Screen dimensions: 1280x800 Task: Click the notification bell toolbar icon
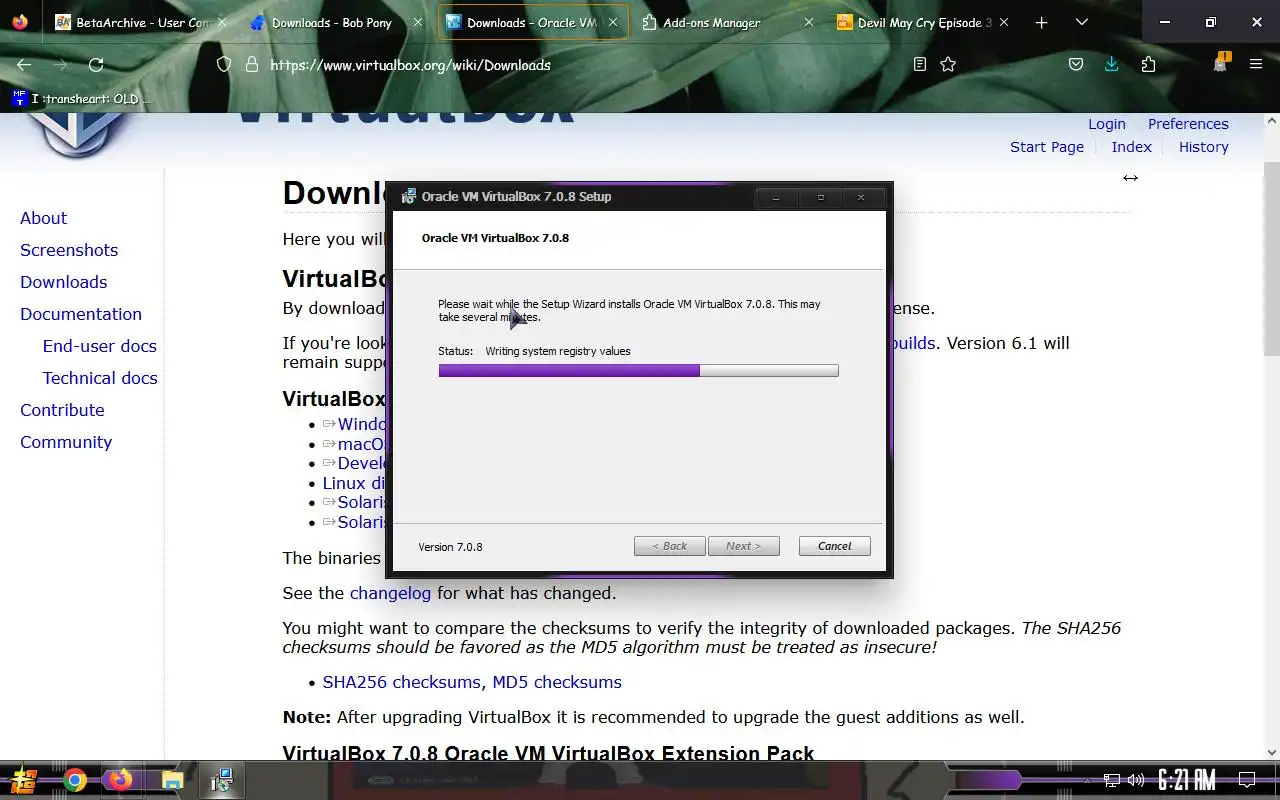(1220, 63)
